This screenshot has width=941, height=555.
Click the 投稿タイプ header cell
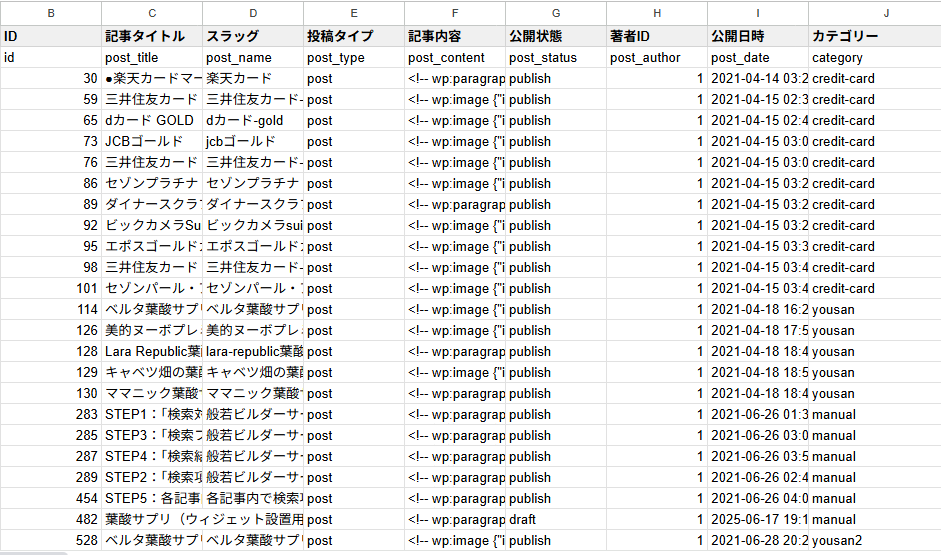pos(353,36)
